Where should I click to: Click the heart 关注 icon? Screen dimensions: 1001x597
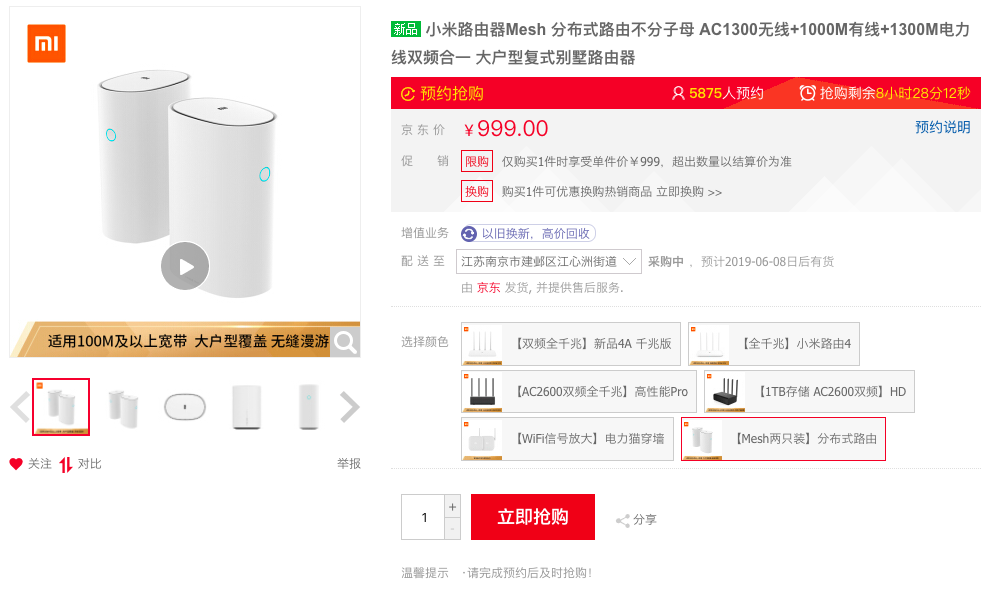point(16,464)
